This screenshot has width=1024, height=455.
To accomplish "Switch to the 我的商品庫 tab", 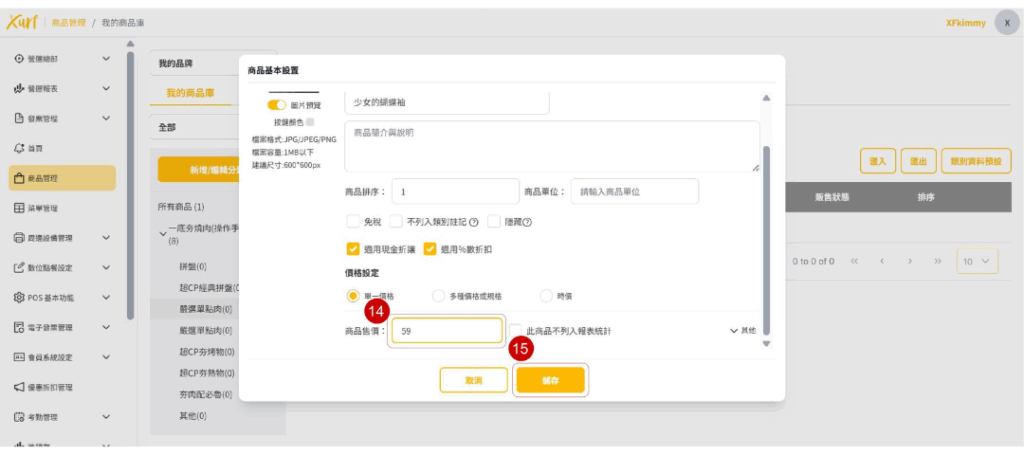I will coord(190,93).
